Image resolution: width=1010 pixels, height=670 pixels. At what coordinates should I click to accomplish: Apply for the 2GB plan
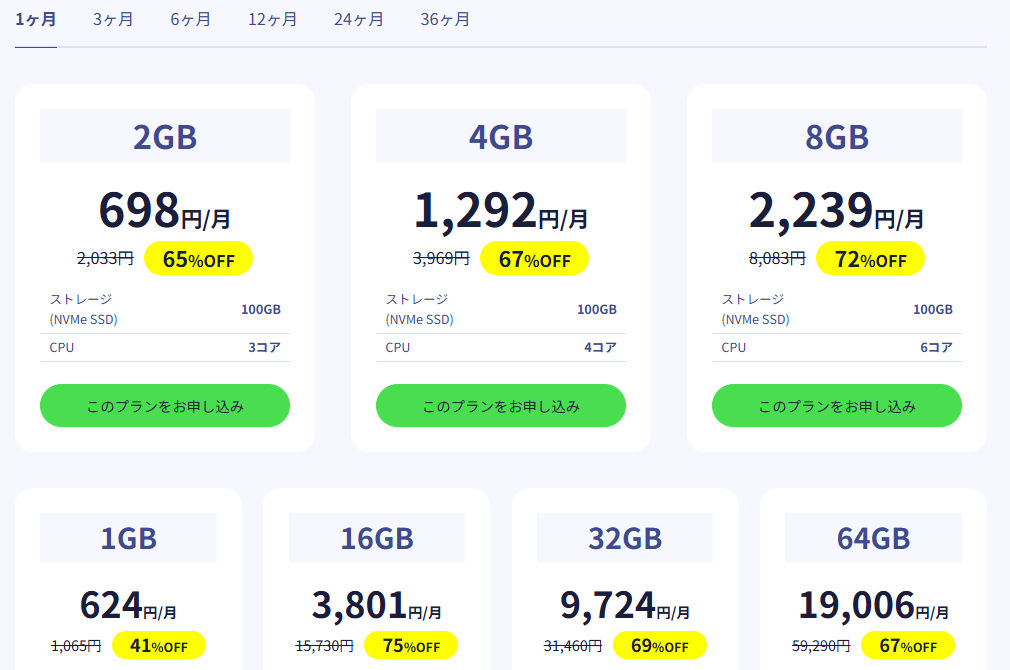coord(165,406)
